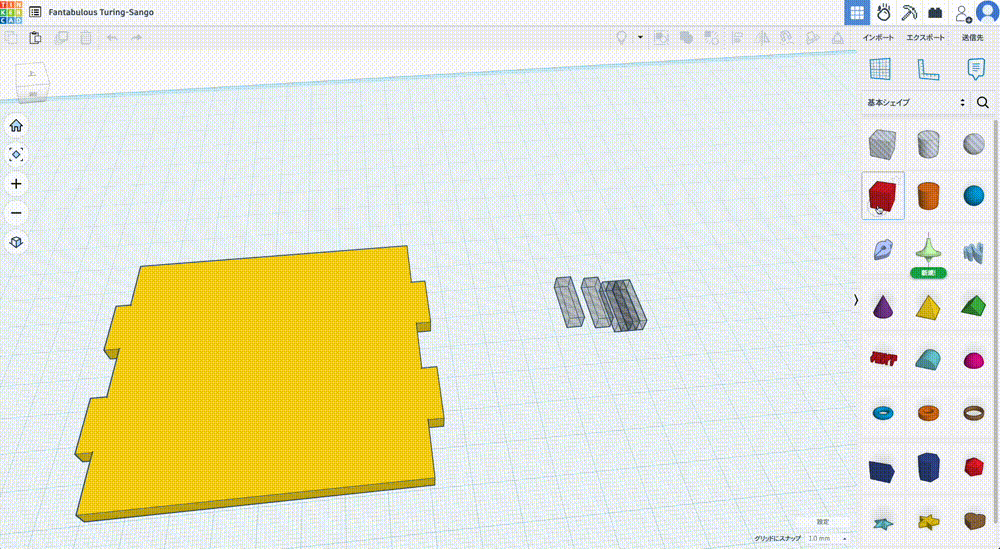
Task: Zoom out with the minus icon
Action: [16, 213]
